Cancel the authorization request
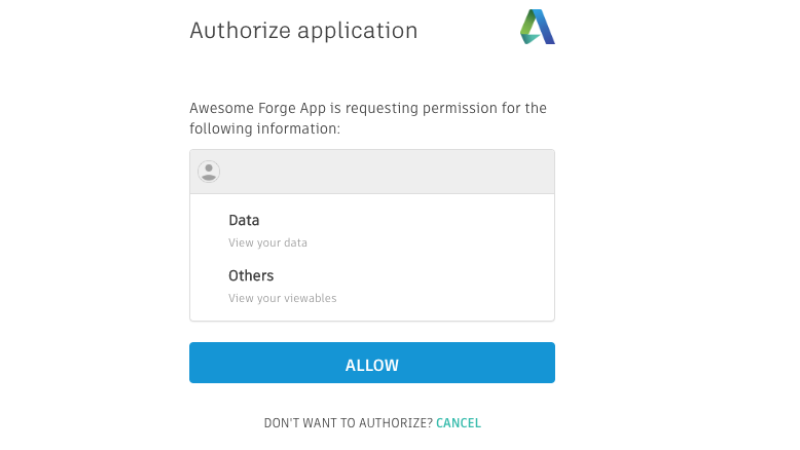 458,423
